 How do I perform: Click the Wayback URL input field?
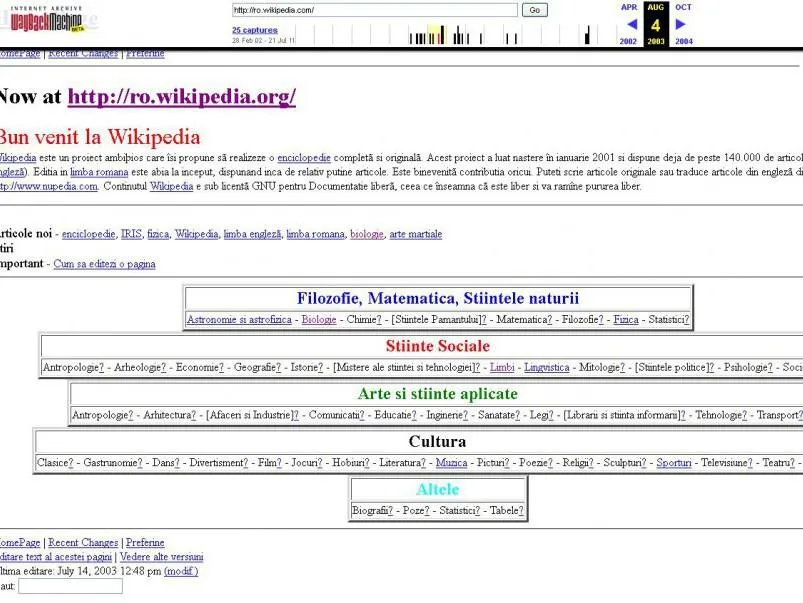(x=374, y=10)
